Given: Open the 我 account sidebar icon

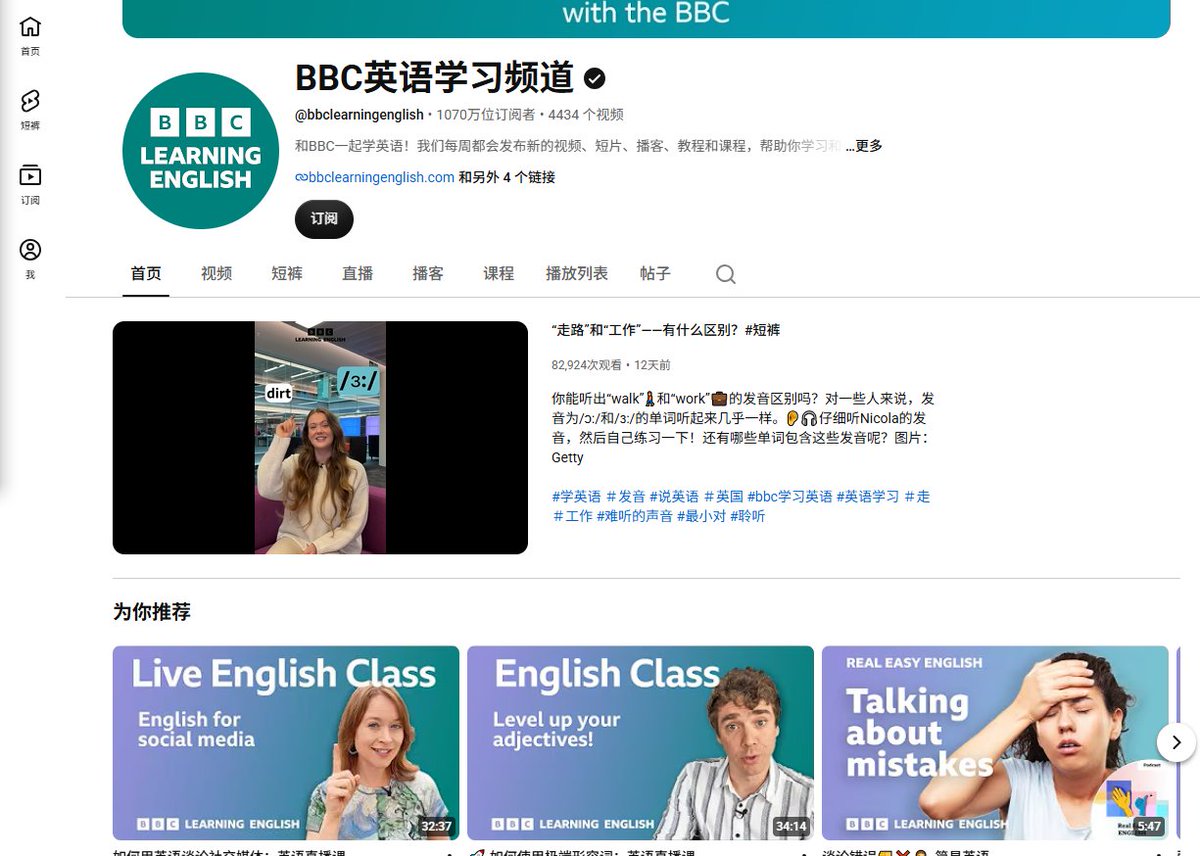Looking at the screenshot, I should point(30,259).
